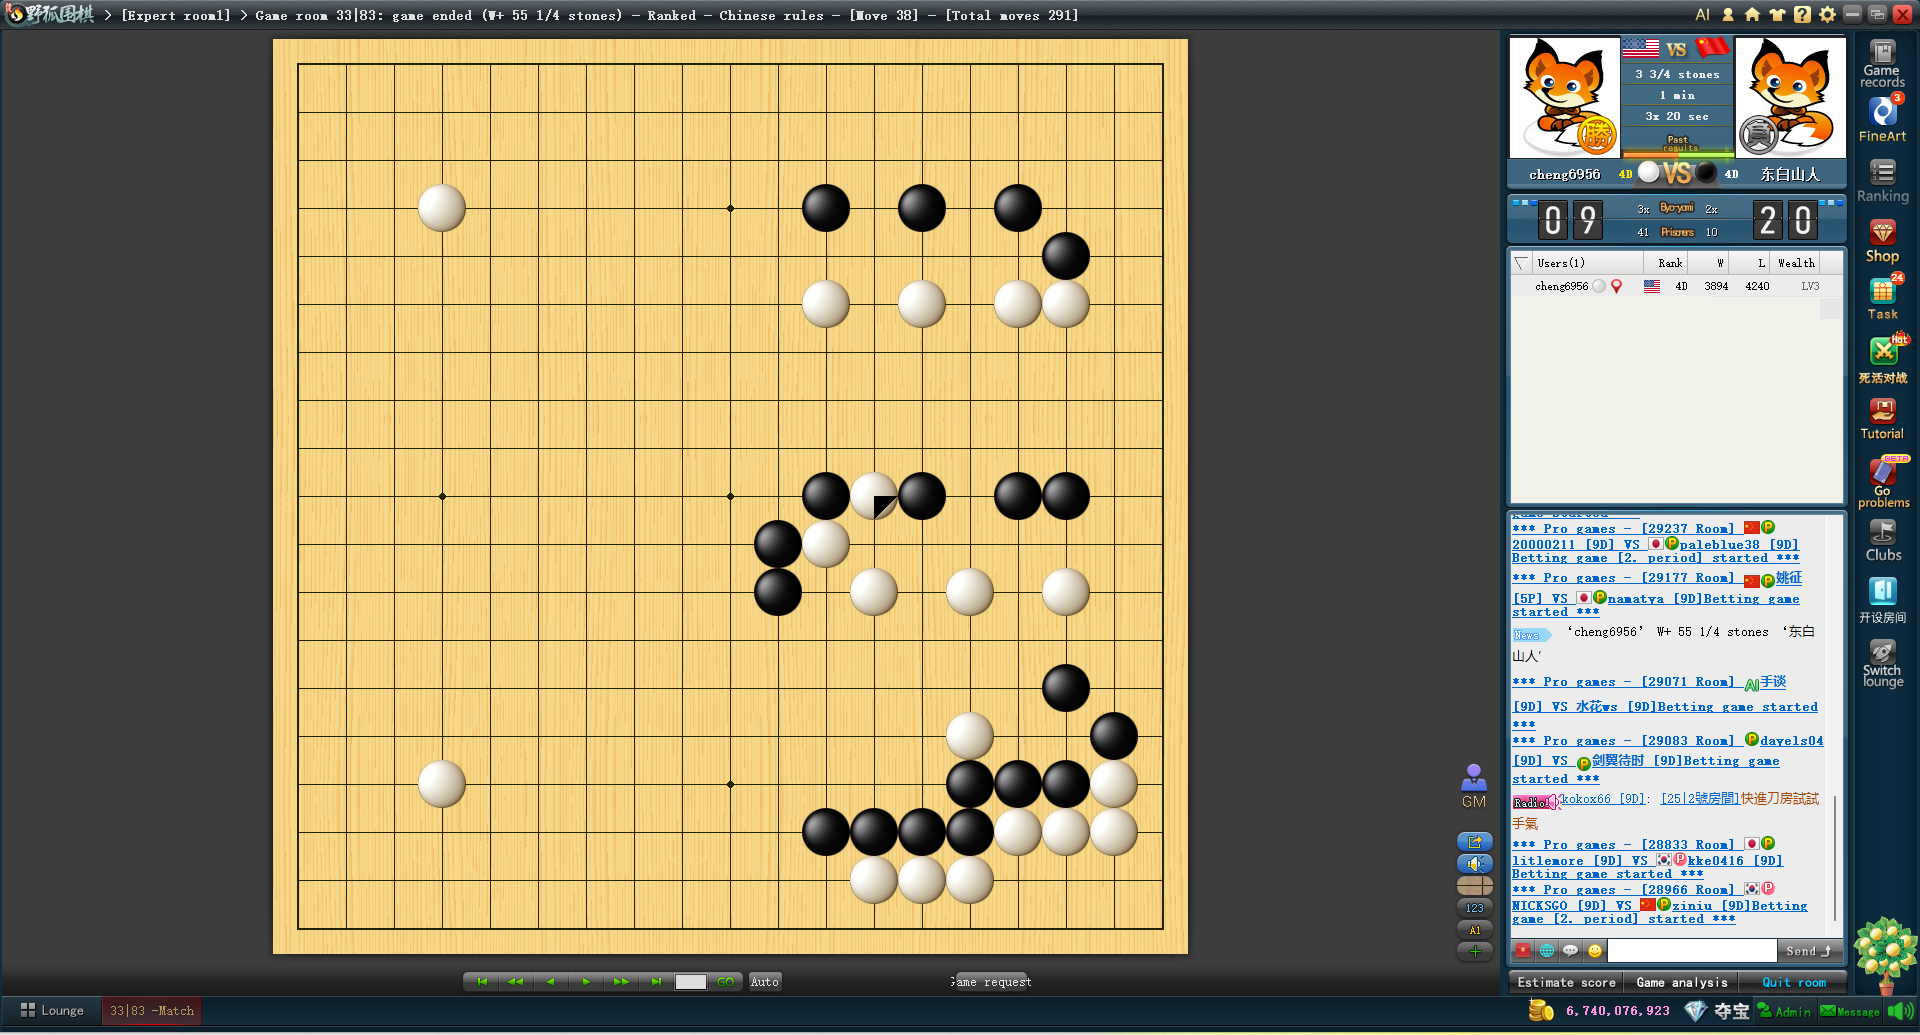Open the help question mark icon
The width and height of the screenshot is (1920, 1035).
point(1802,14)
